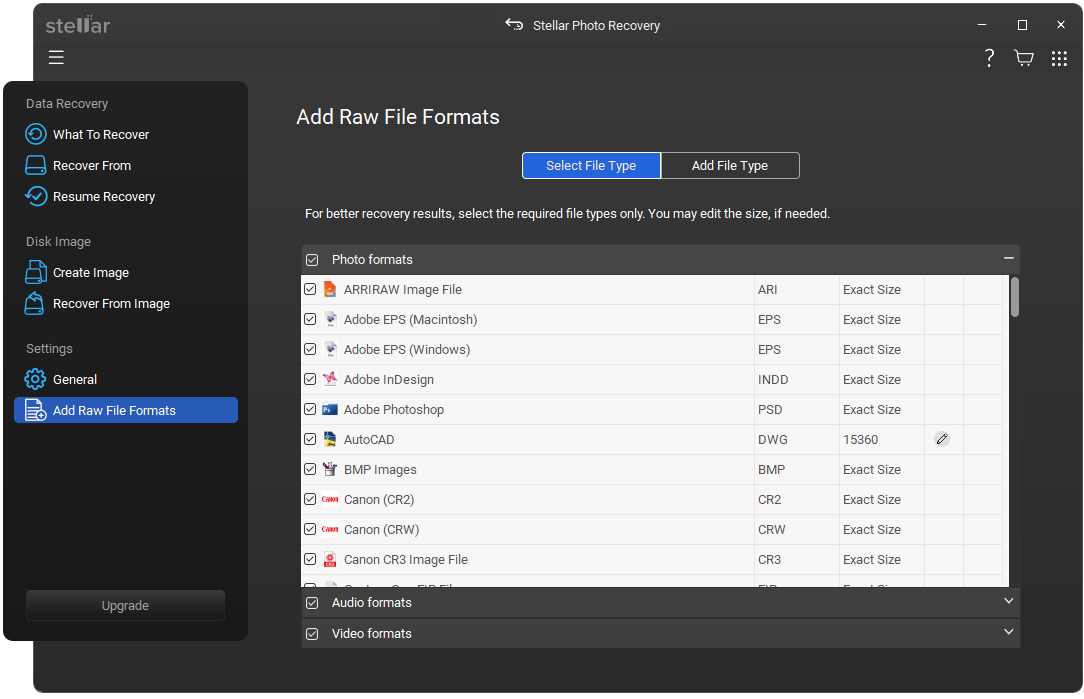The width and height of the screenshot is (1084, 699).
Task: Click the Adobe Photoshop file icon
Action: click(x=330, y=409)
